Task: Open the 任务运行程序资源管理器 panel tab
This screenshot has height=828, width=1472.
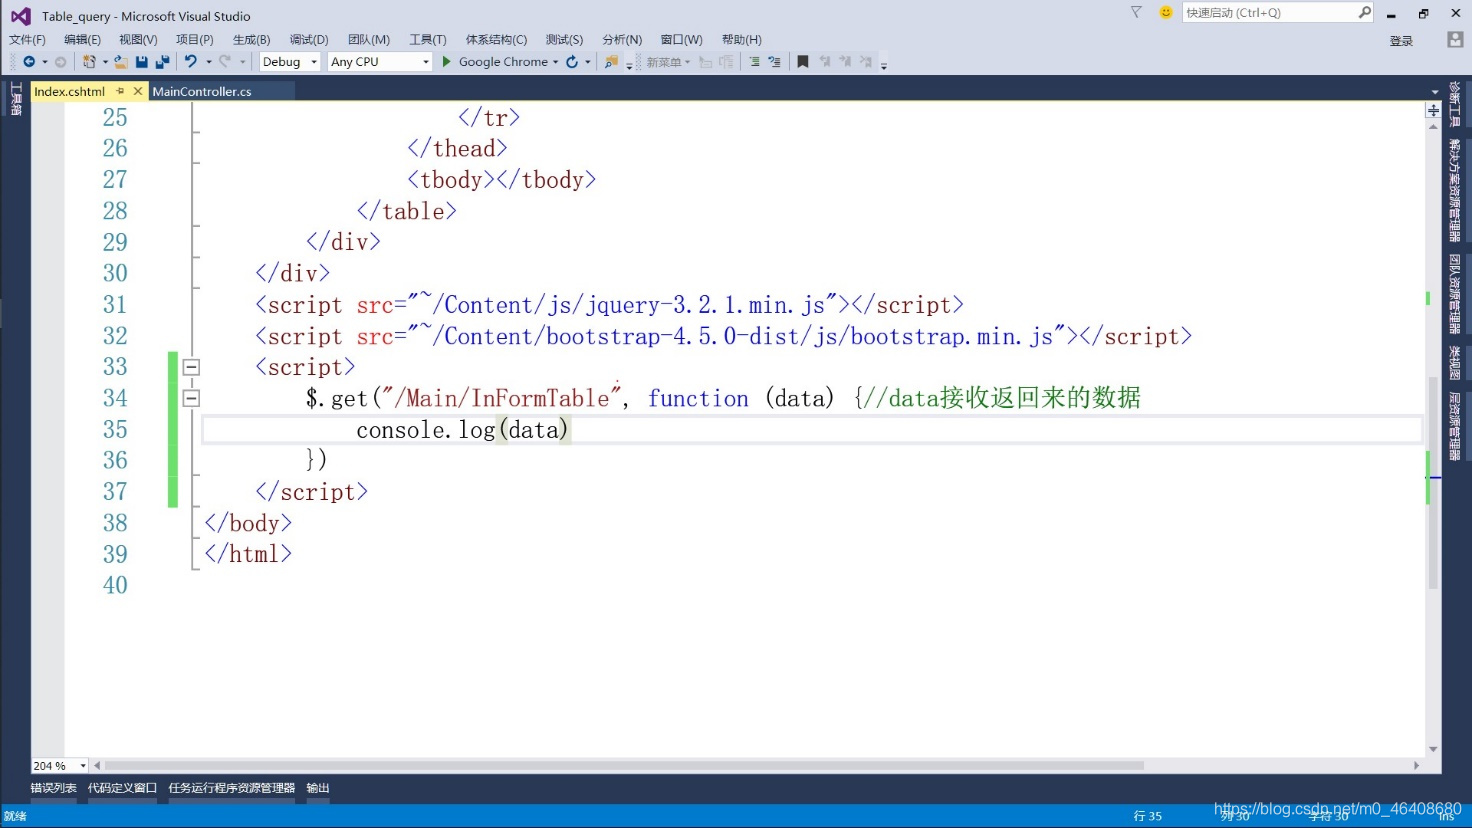Action: [231, 788]
